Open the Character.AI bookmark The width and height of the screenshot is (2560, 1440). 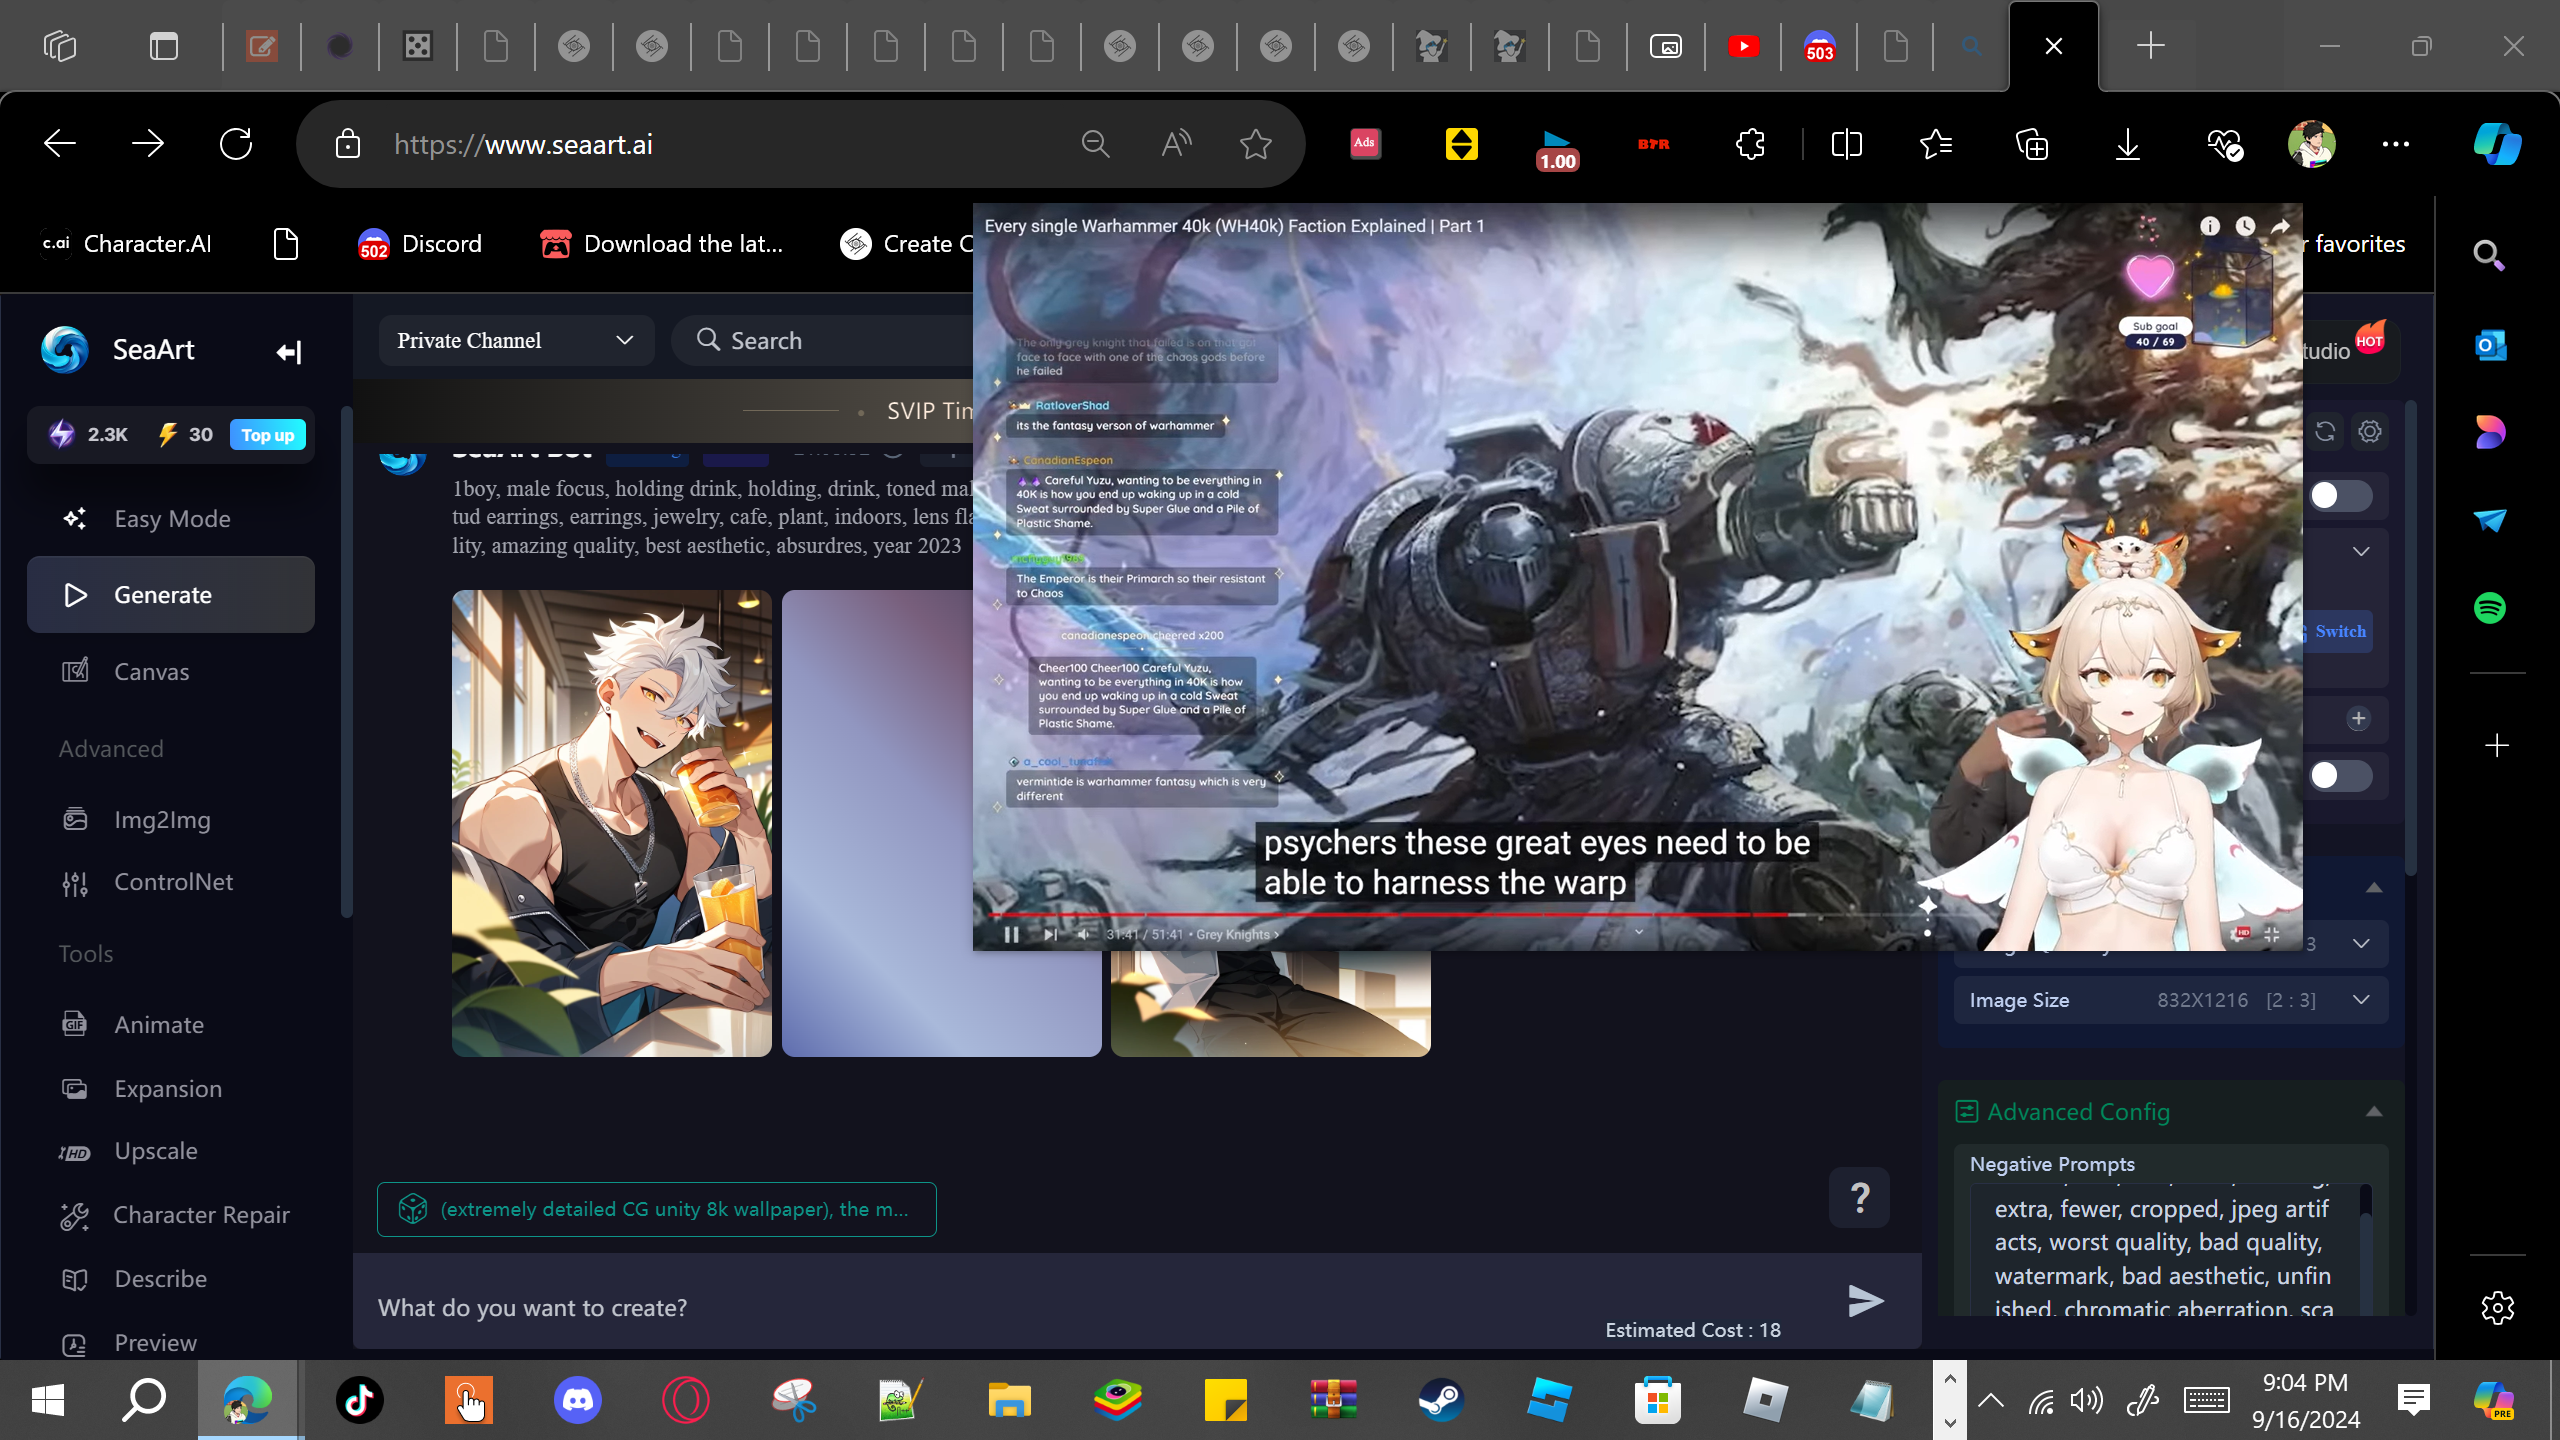pyautogui.click(x=126, y=244)
